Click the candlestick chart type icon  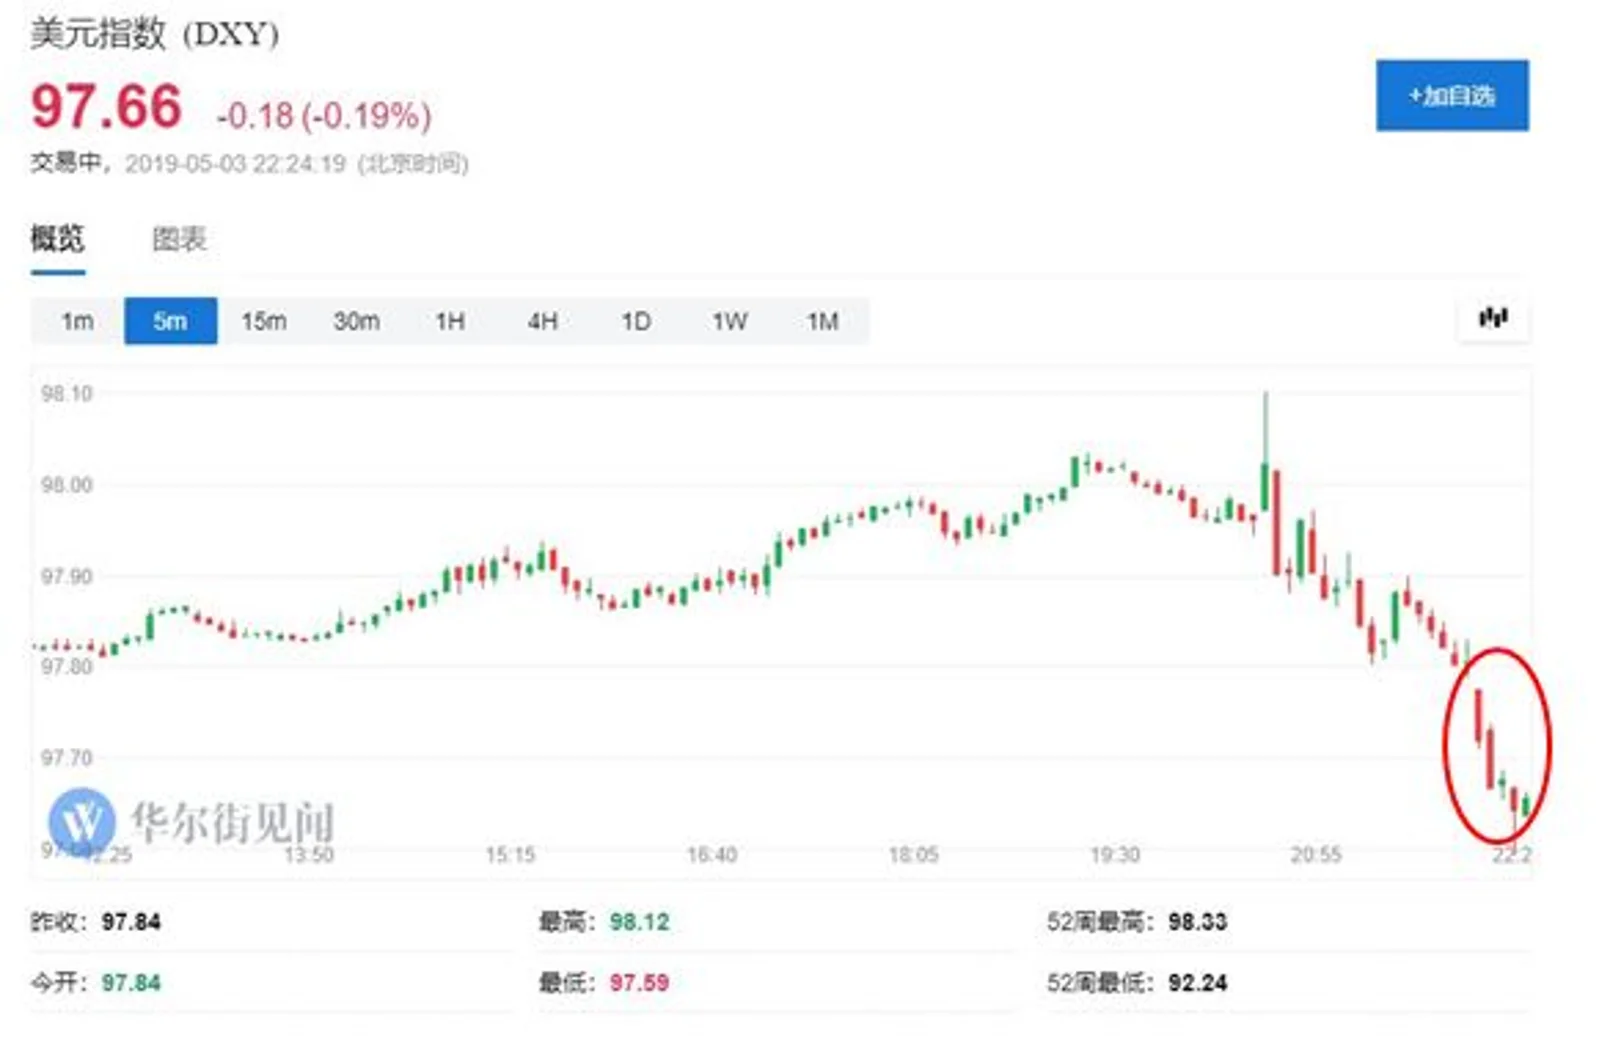point(1492,319)
